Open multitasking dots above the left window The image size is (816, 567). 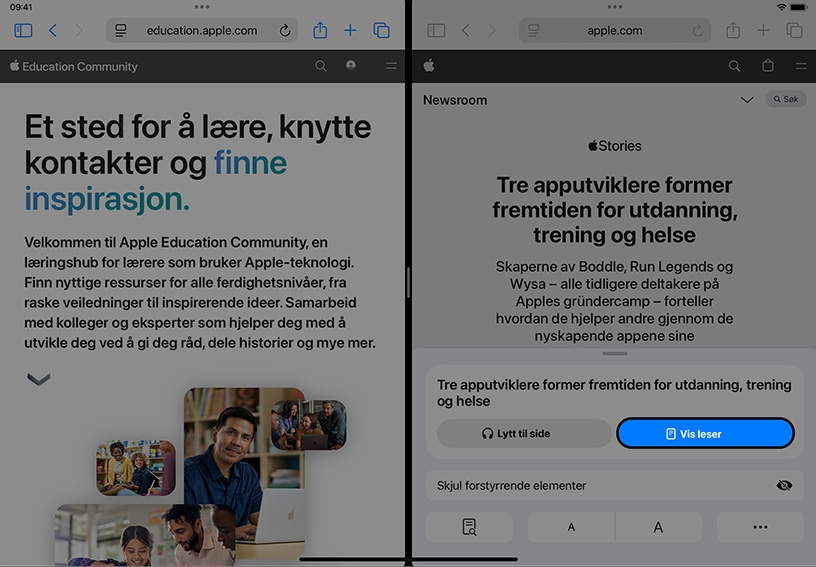[202, 7]
